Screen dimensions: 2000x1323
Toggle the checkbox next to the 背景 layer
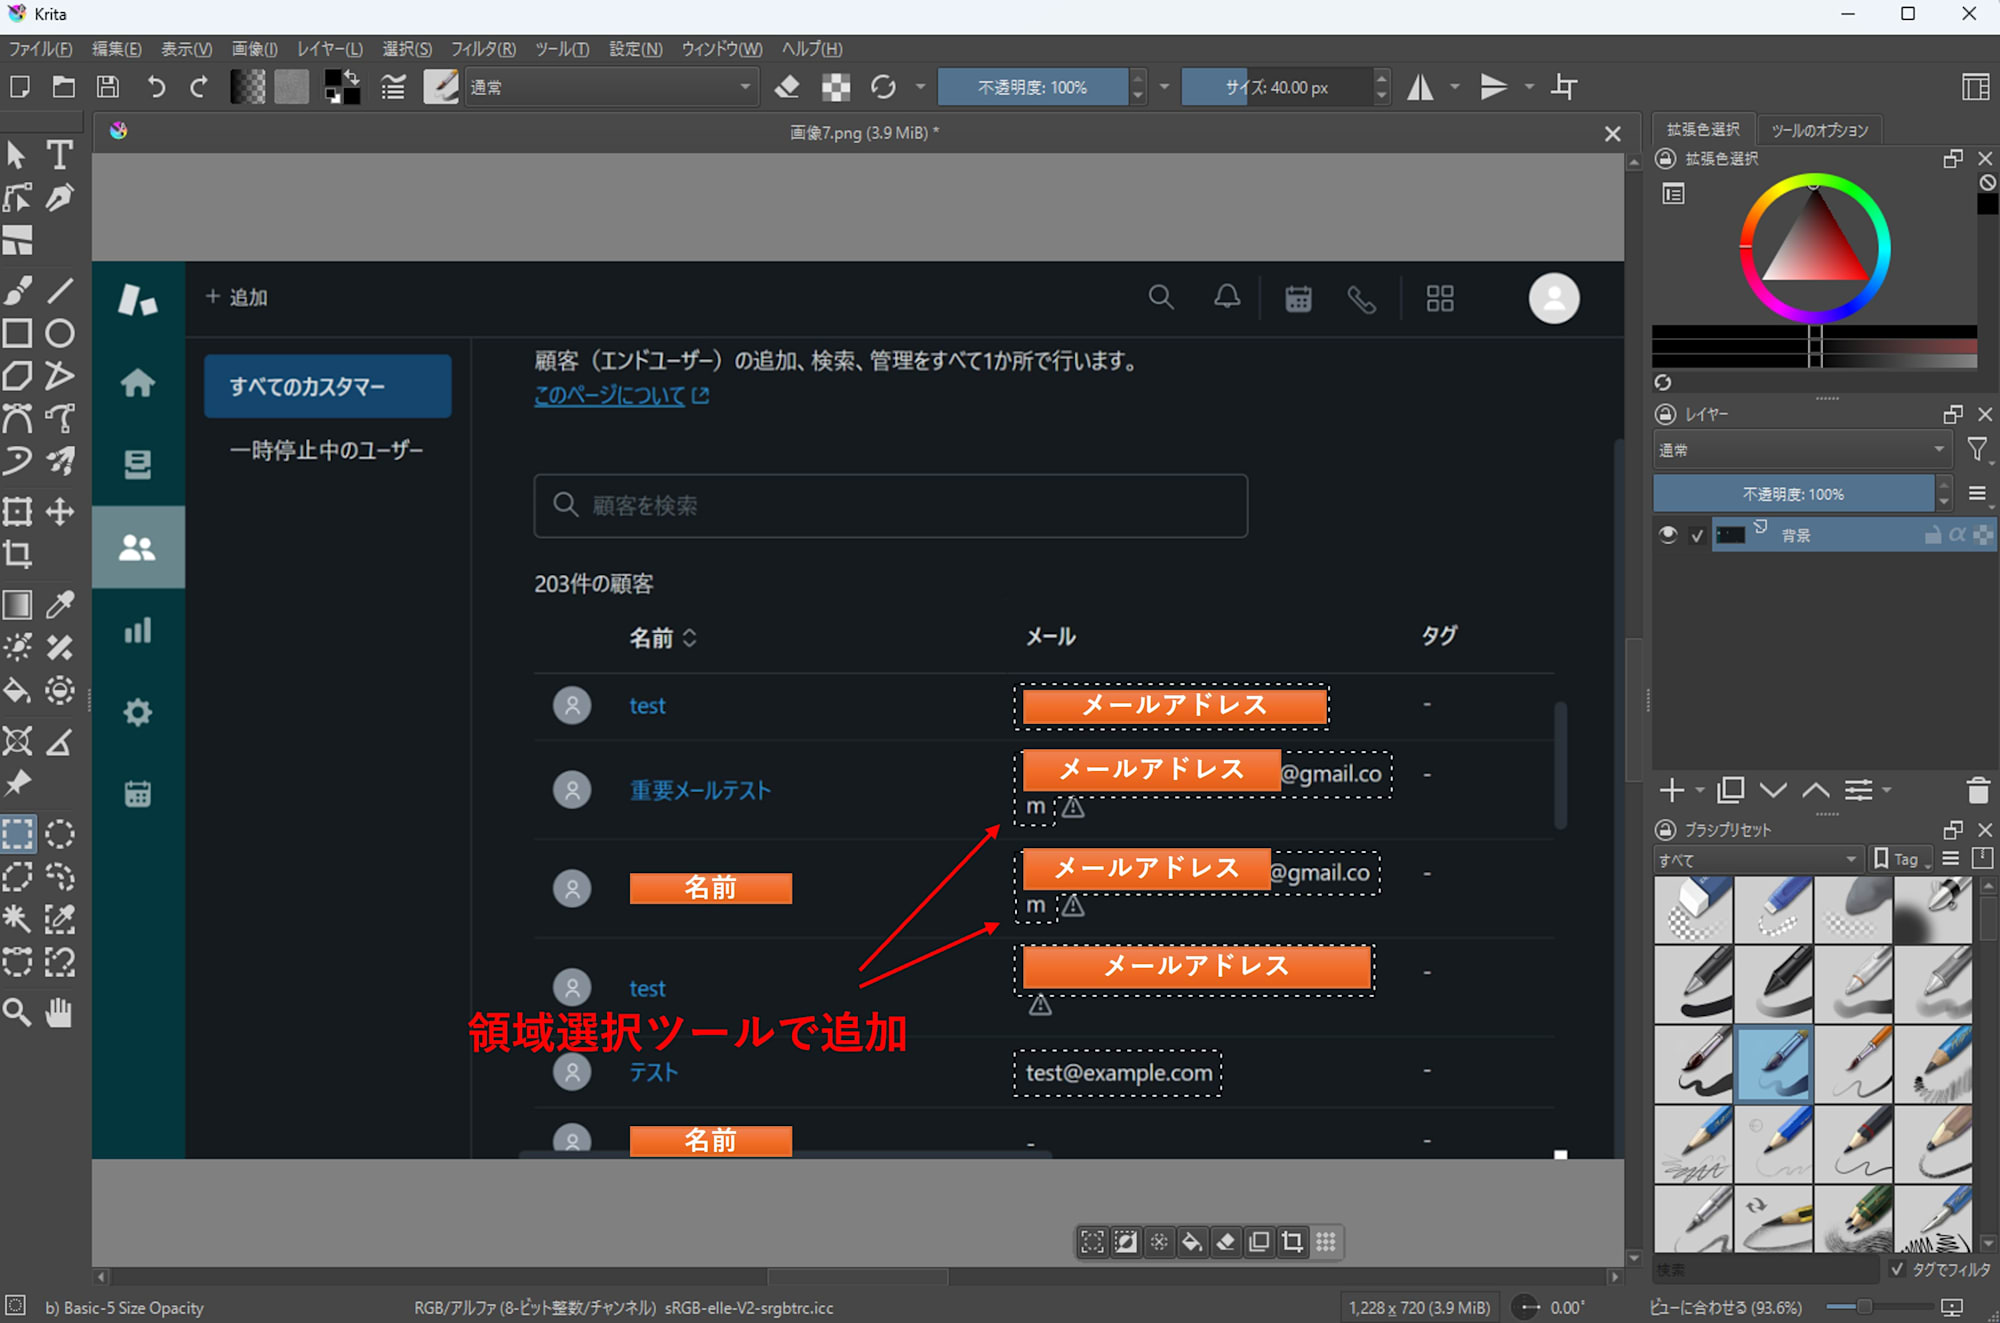click(1696, 535)
